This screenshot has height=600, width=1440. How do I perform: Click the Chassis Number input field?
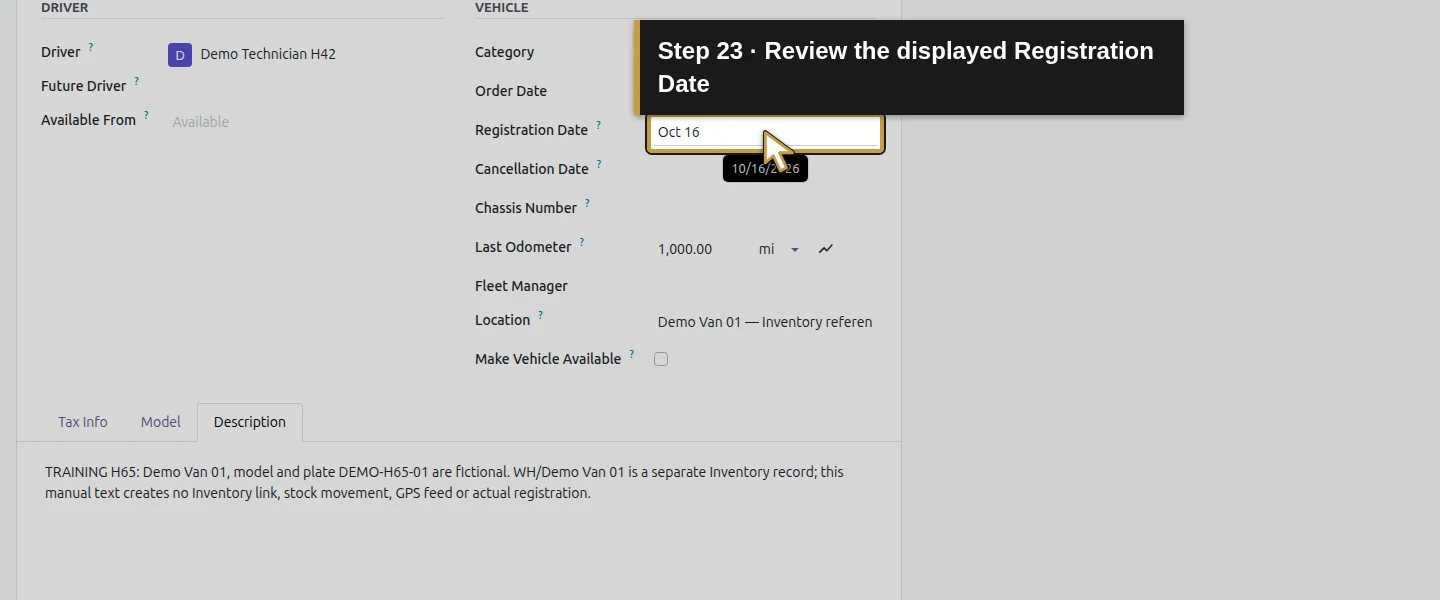coord(765,208)
